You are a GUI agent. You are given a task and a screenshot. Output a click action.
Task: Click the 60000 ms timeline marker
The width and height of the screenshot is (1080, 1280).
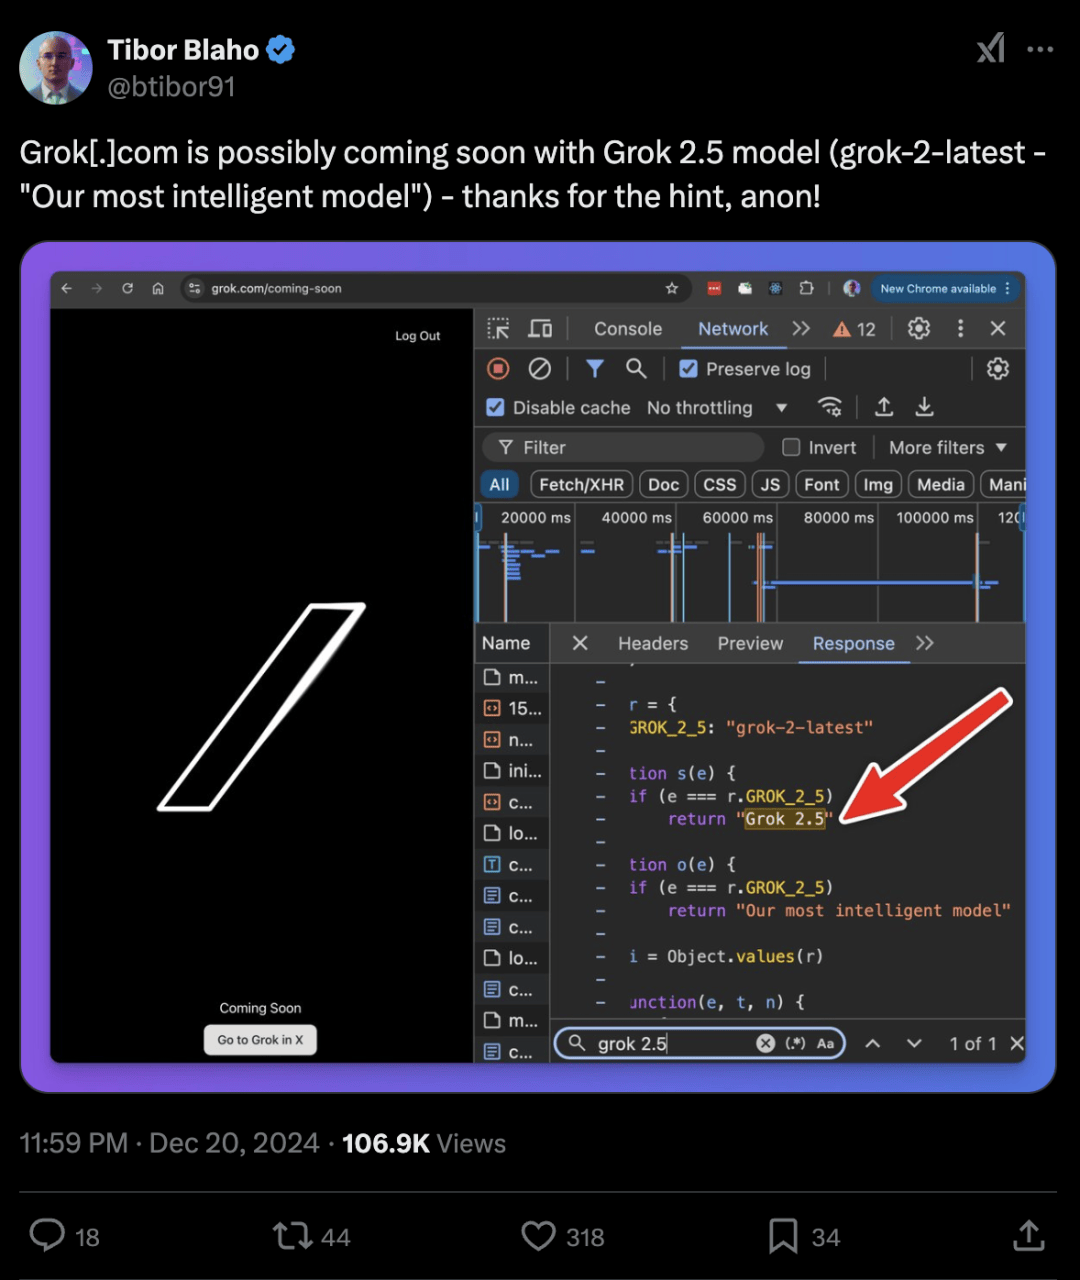point(738,517)
